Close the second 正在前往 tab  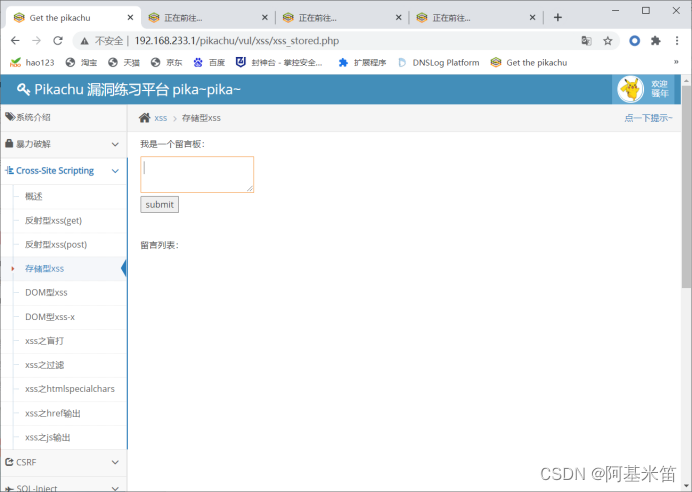click(x=399, y=18)
